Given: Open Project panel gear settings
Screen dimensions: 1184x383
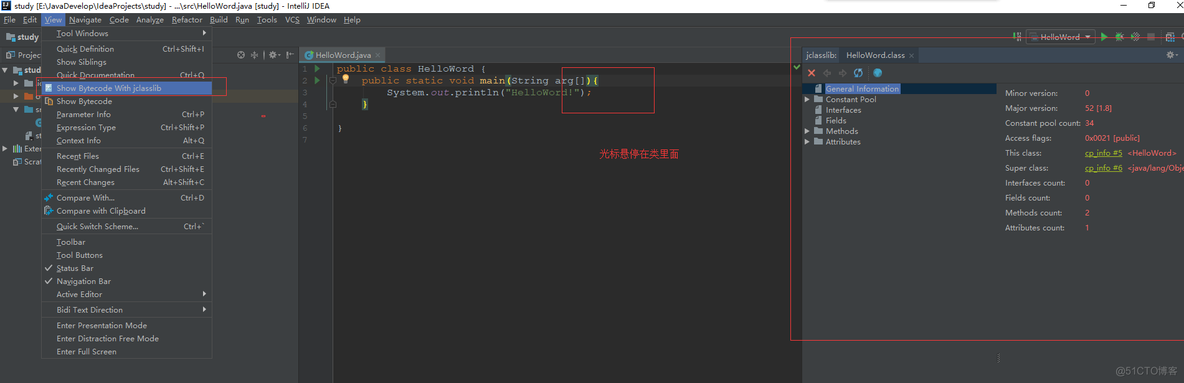Looking at the screenshot, I should 273,55.
